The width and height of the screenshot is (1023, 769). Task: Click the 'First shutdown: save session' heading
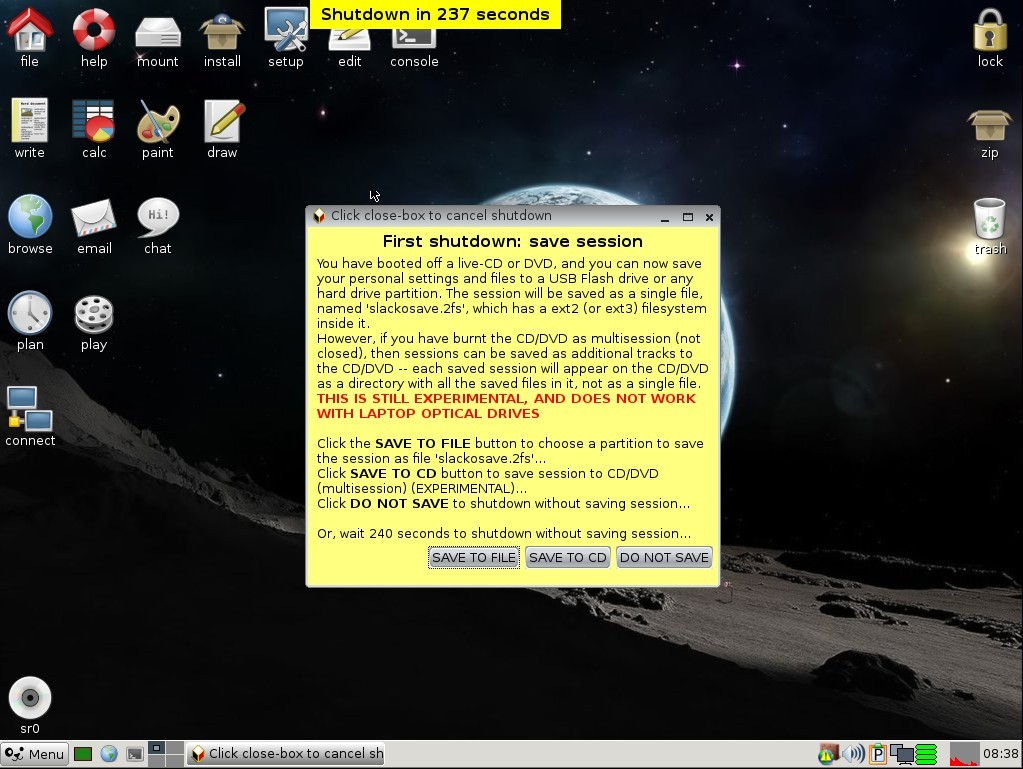coord(513,241)
